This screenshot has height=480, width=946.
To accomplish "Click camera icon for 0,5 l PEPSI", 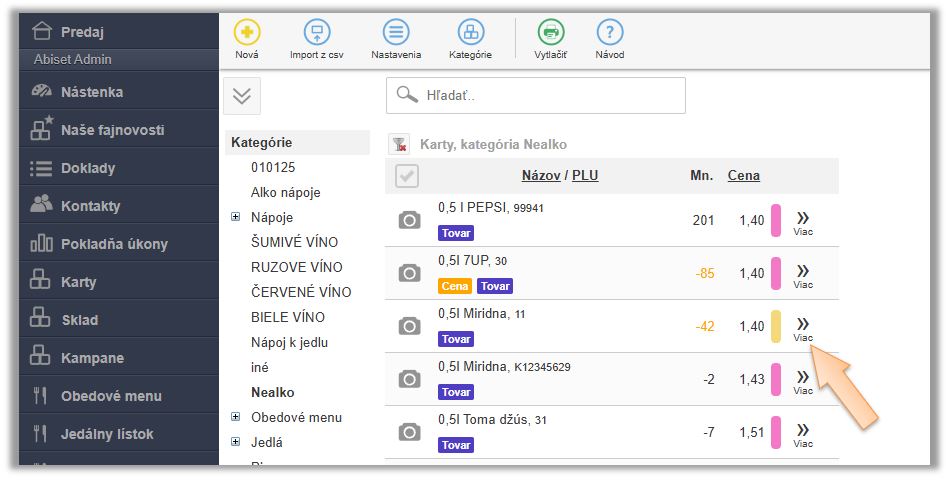I will pyautogui.click(x=409, y=220).
